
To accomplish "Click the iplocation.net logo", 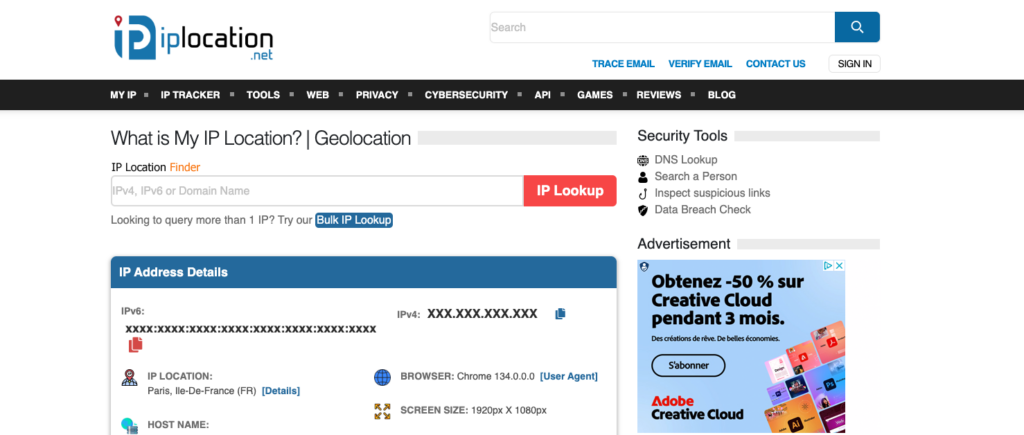I will [x=192, y=37].
